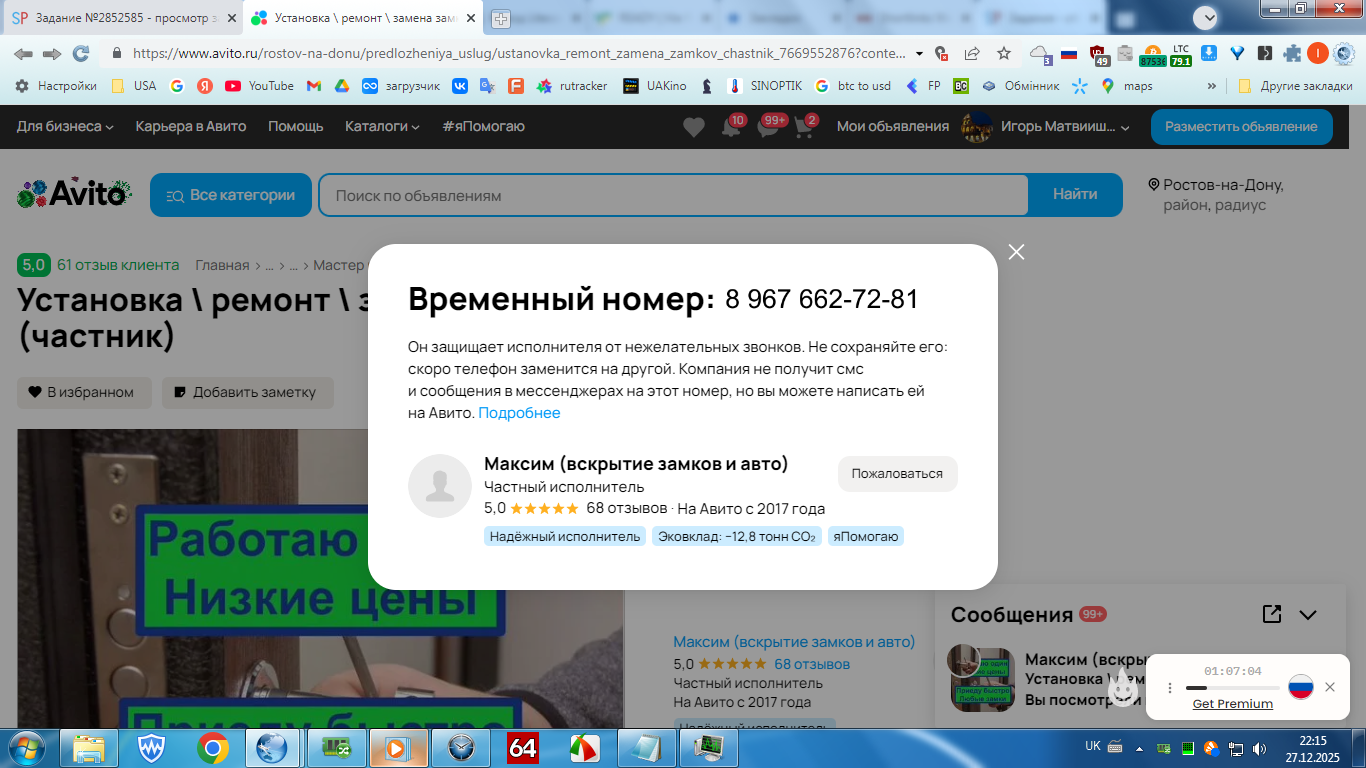Open Максим chat thumbnail in Сообщения

[x=981, y=677]
